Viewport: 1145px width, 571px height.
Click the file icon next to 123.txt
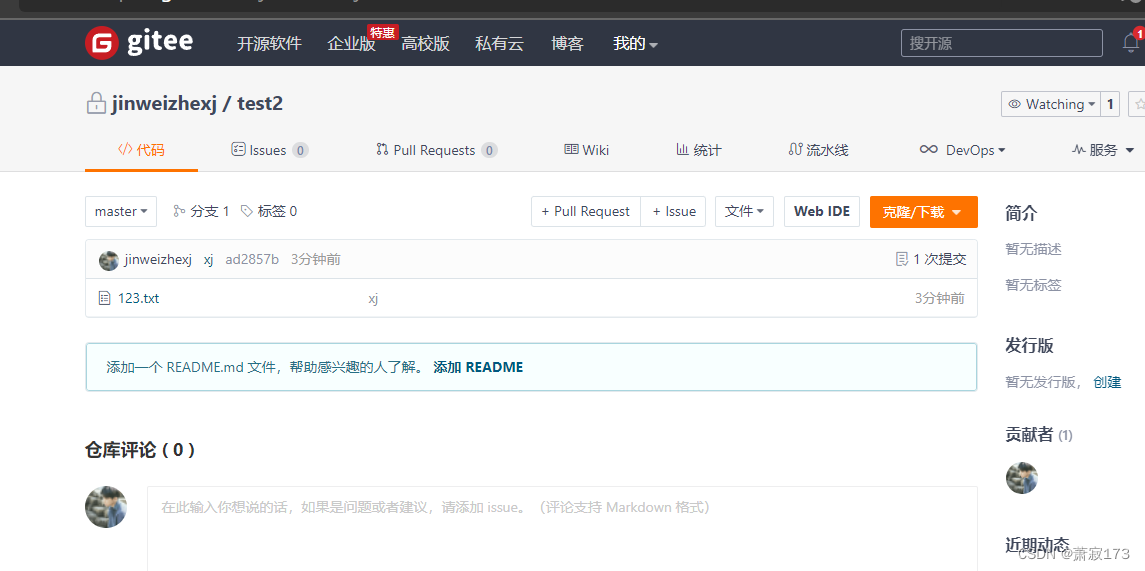[x=104, y=298]
